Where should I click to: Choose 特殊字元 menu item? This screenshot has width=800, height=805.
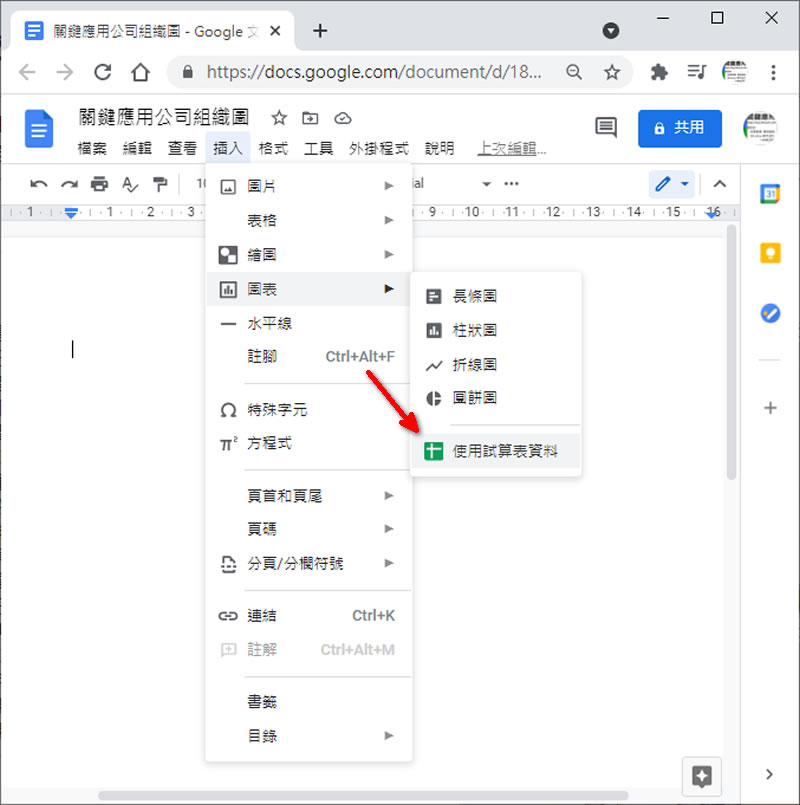309,410
